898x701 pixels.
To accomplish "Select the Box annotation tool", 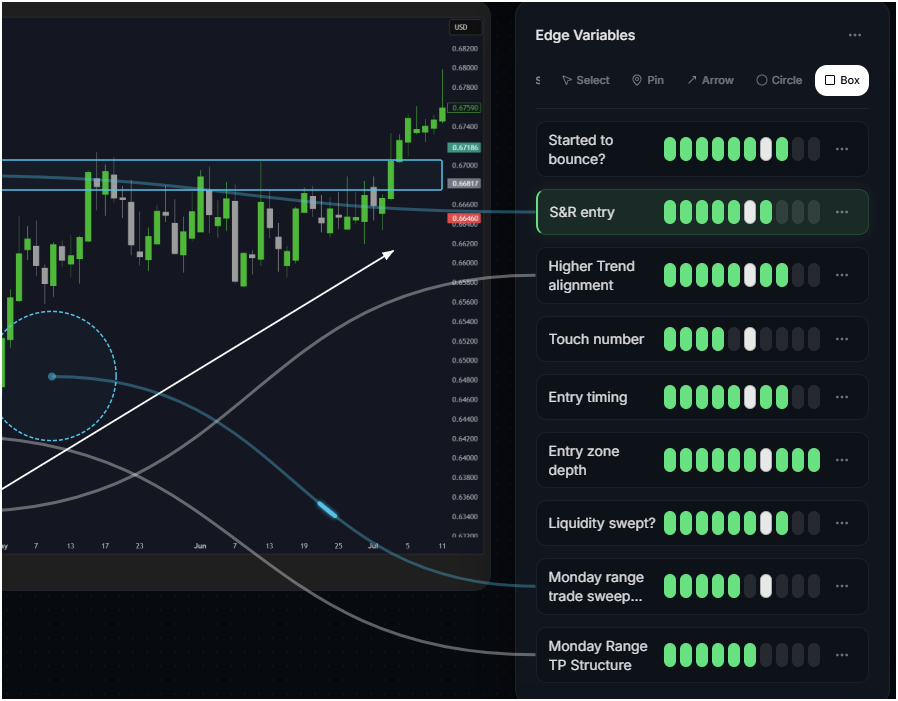I will click(841, 80).
